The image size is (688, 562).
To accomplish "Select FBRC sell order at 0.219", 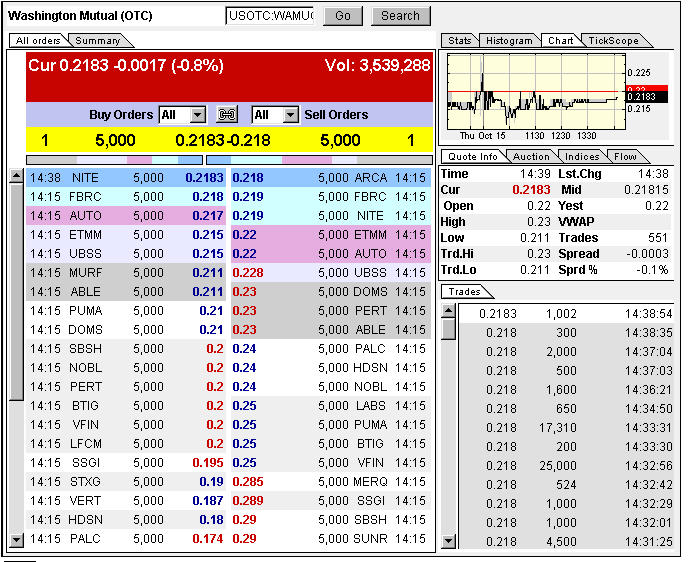I will point(331,197).
